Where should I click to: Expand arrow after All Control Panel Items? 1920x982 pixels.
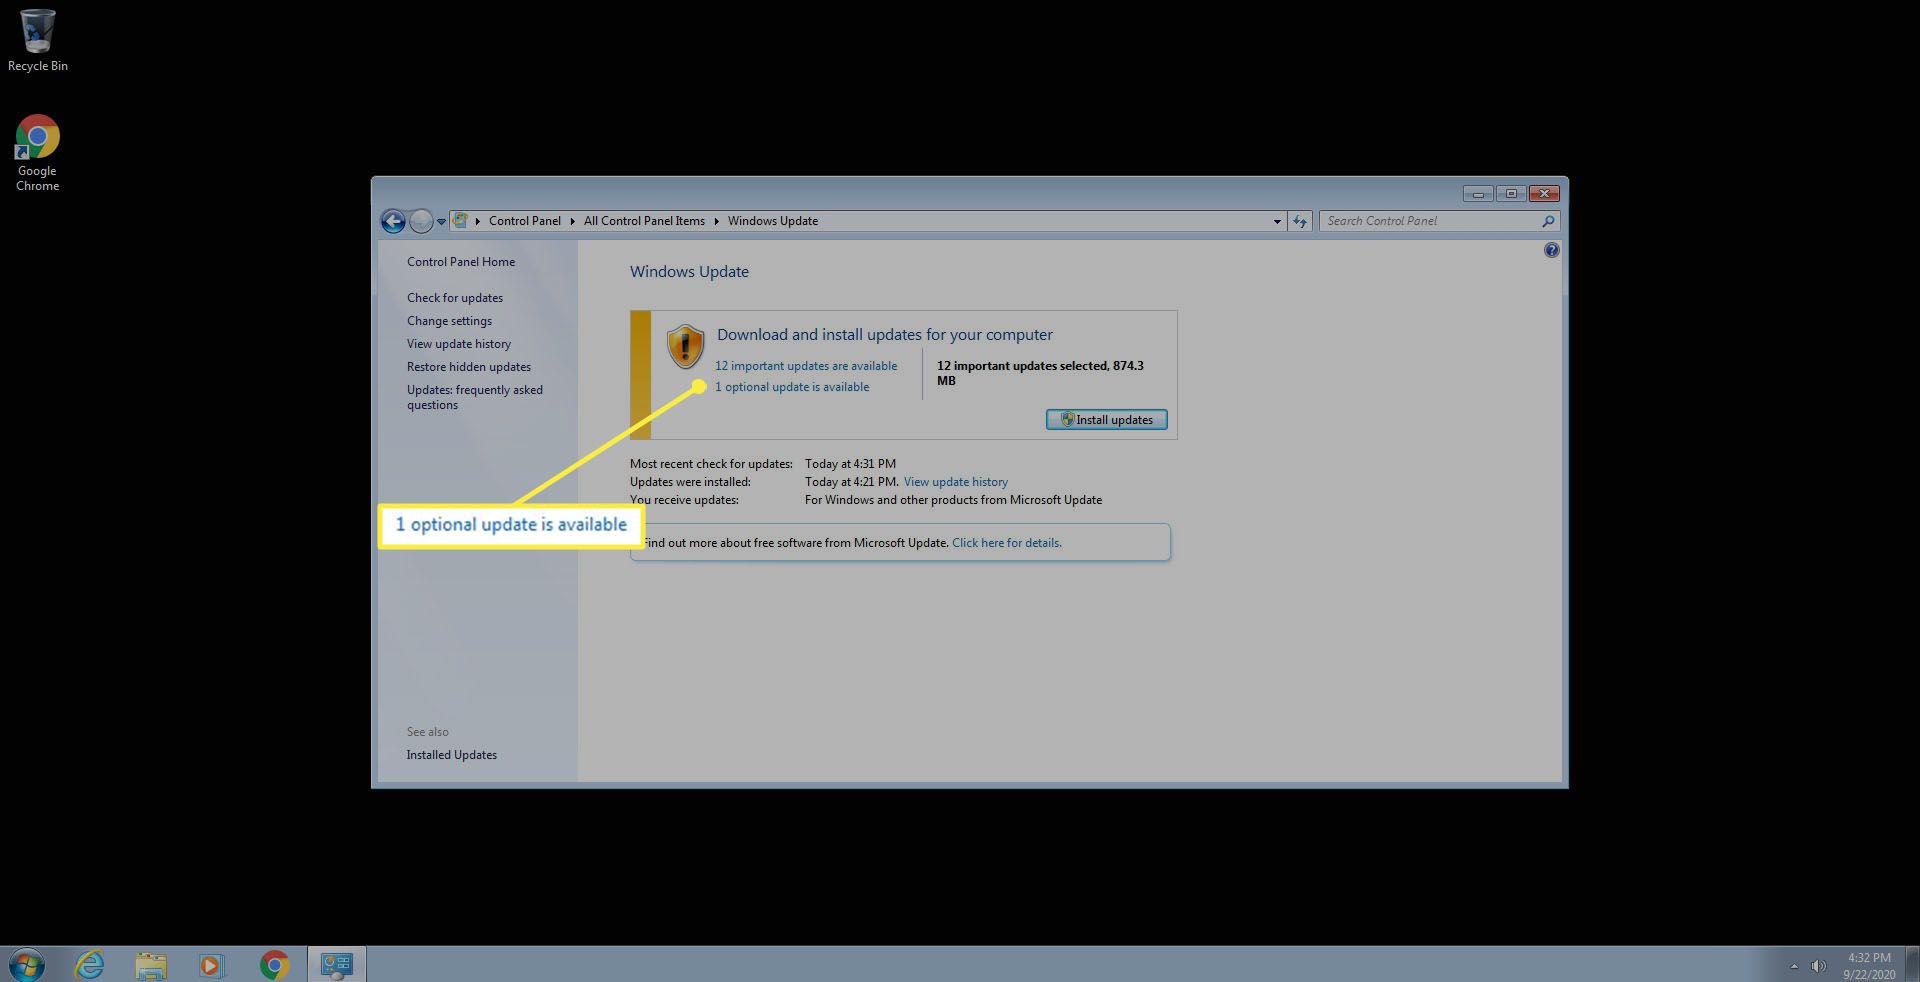pos(716,221)
